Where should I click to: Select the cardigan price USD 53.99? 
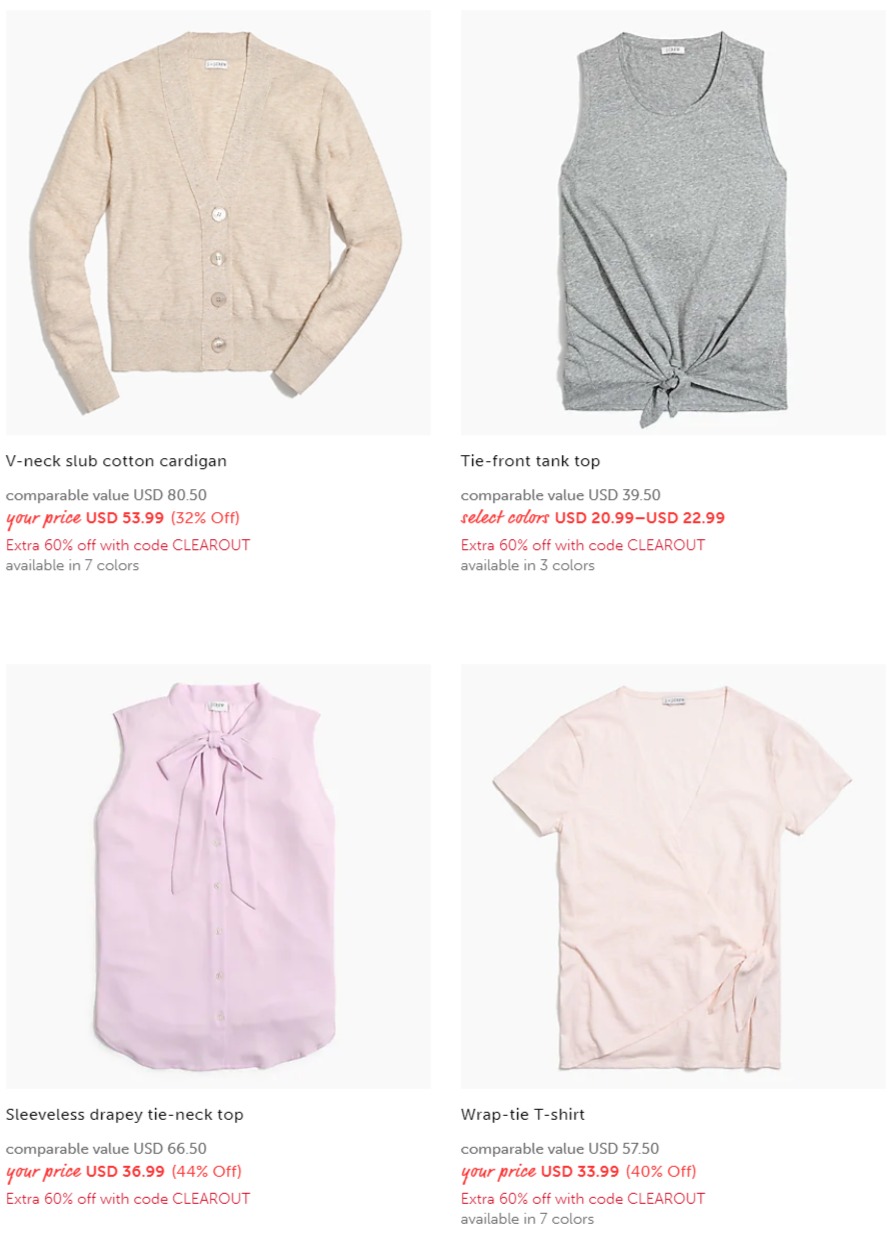click(125, 518)
